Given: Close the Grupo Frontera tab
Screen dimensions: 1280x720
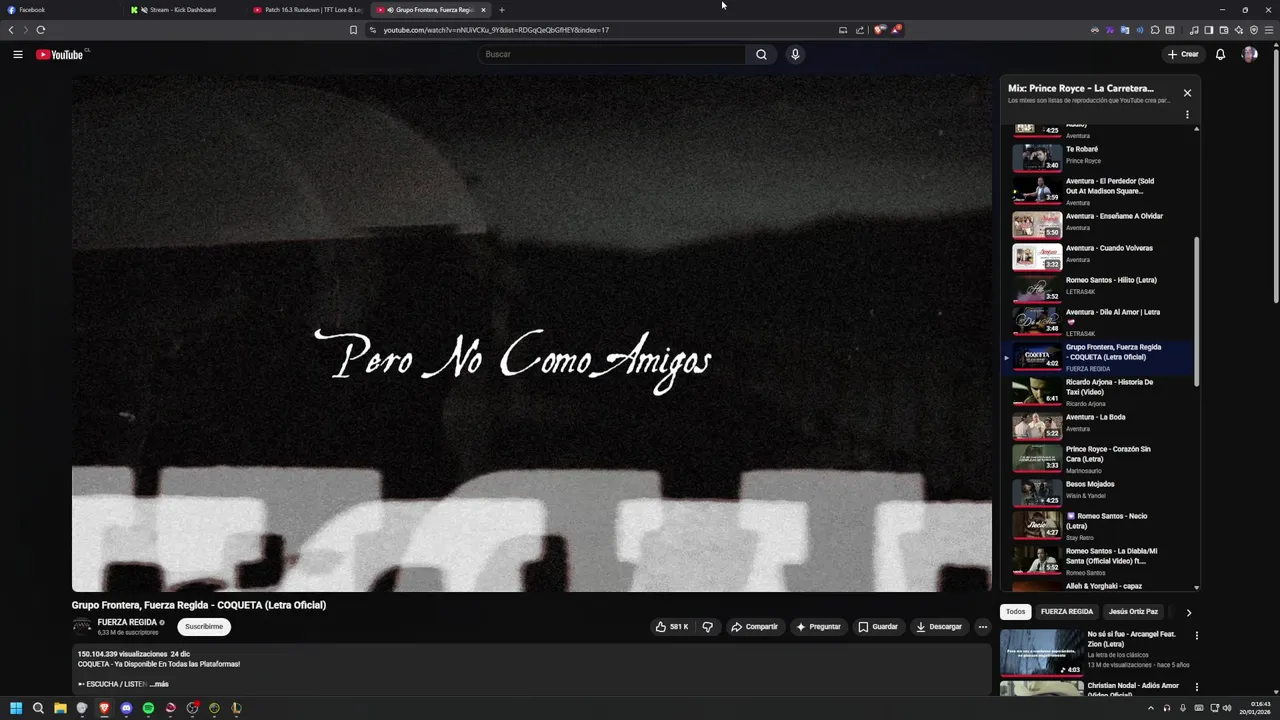Looking at the screenshot, I should pos(483,10).
